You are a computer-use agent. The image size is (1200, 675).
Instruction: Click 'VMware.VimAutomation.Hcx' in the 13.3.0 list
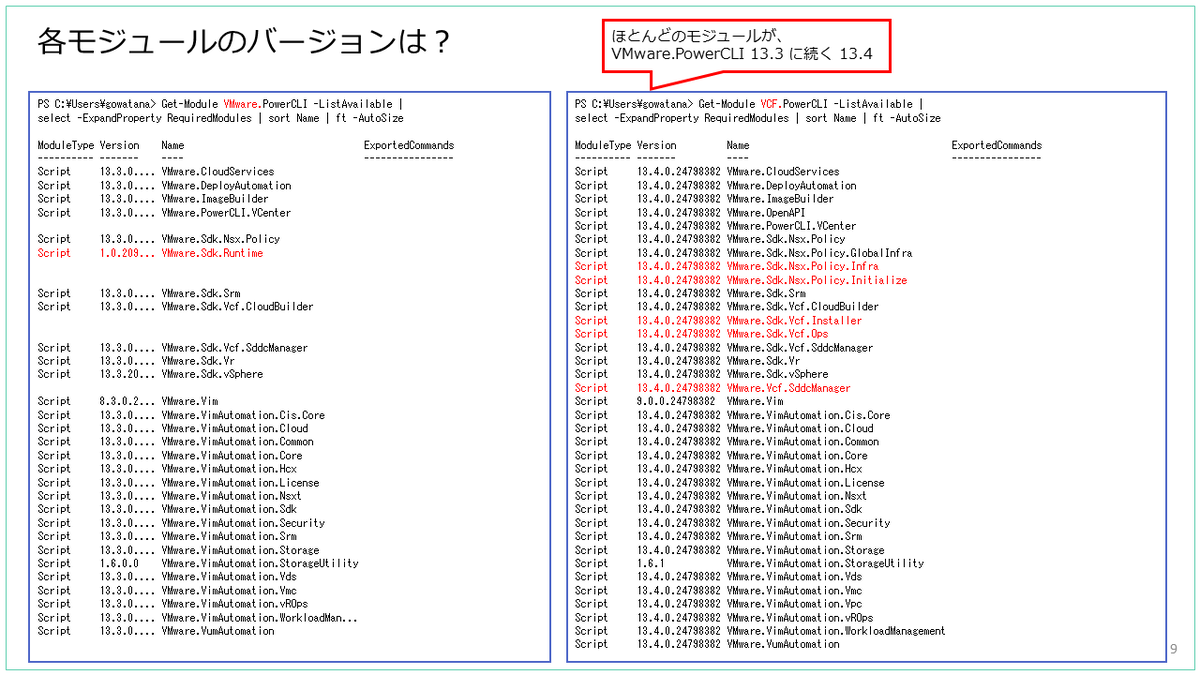tap(227, 469)
